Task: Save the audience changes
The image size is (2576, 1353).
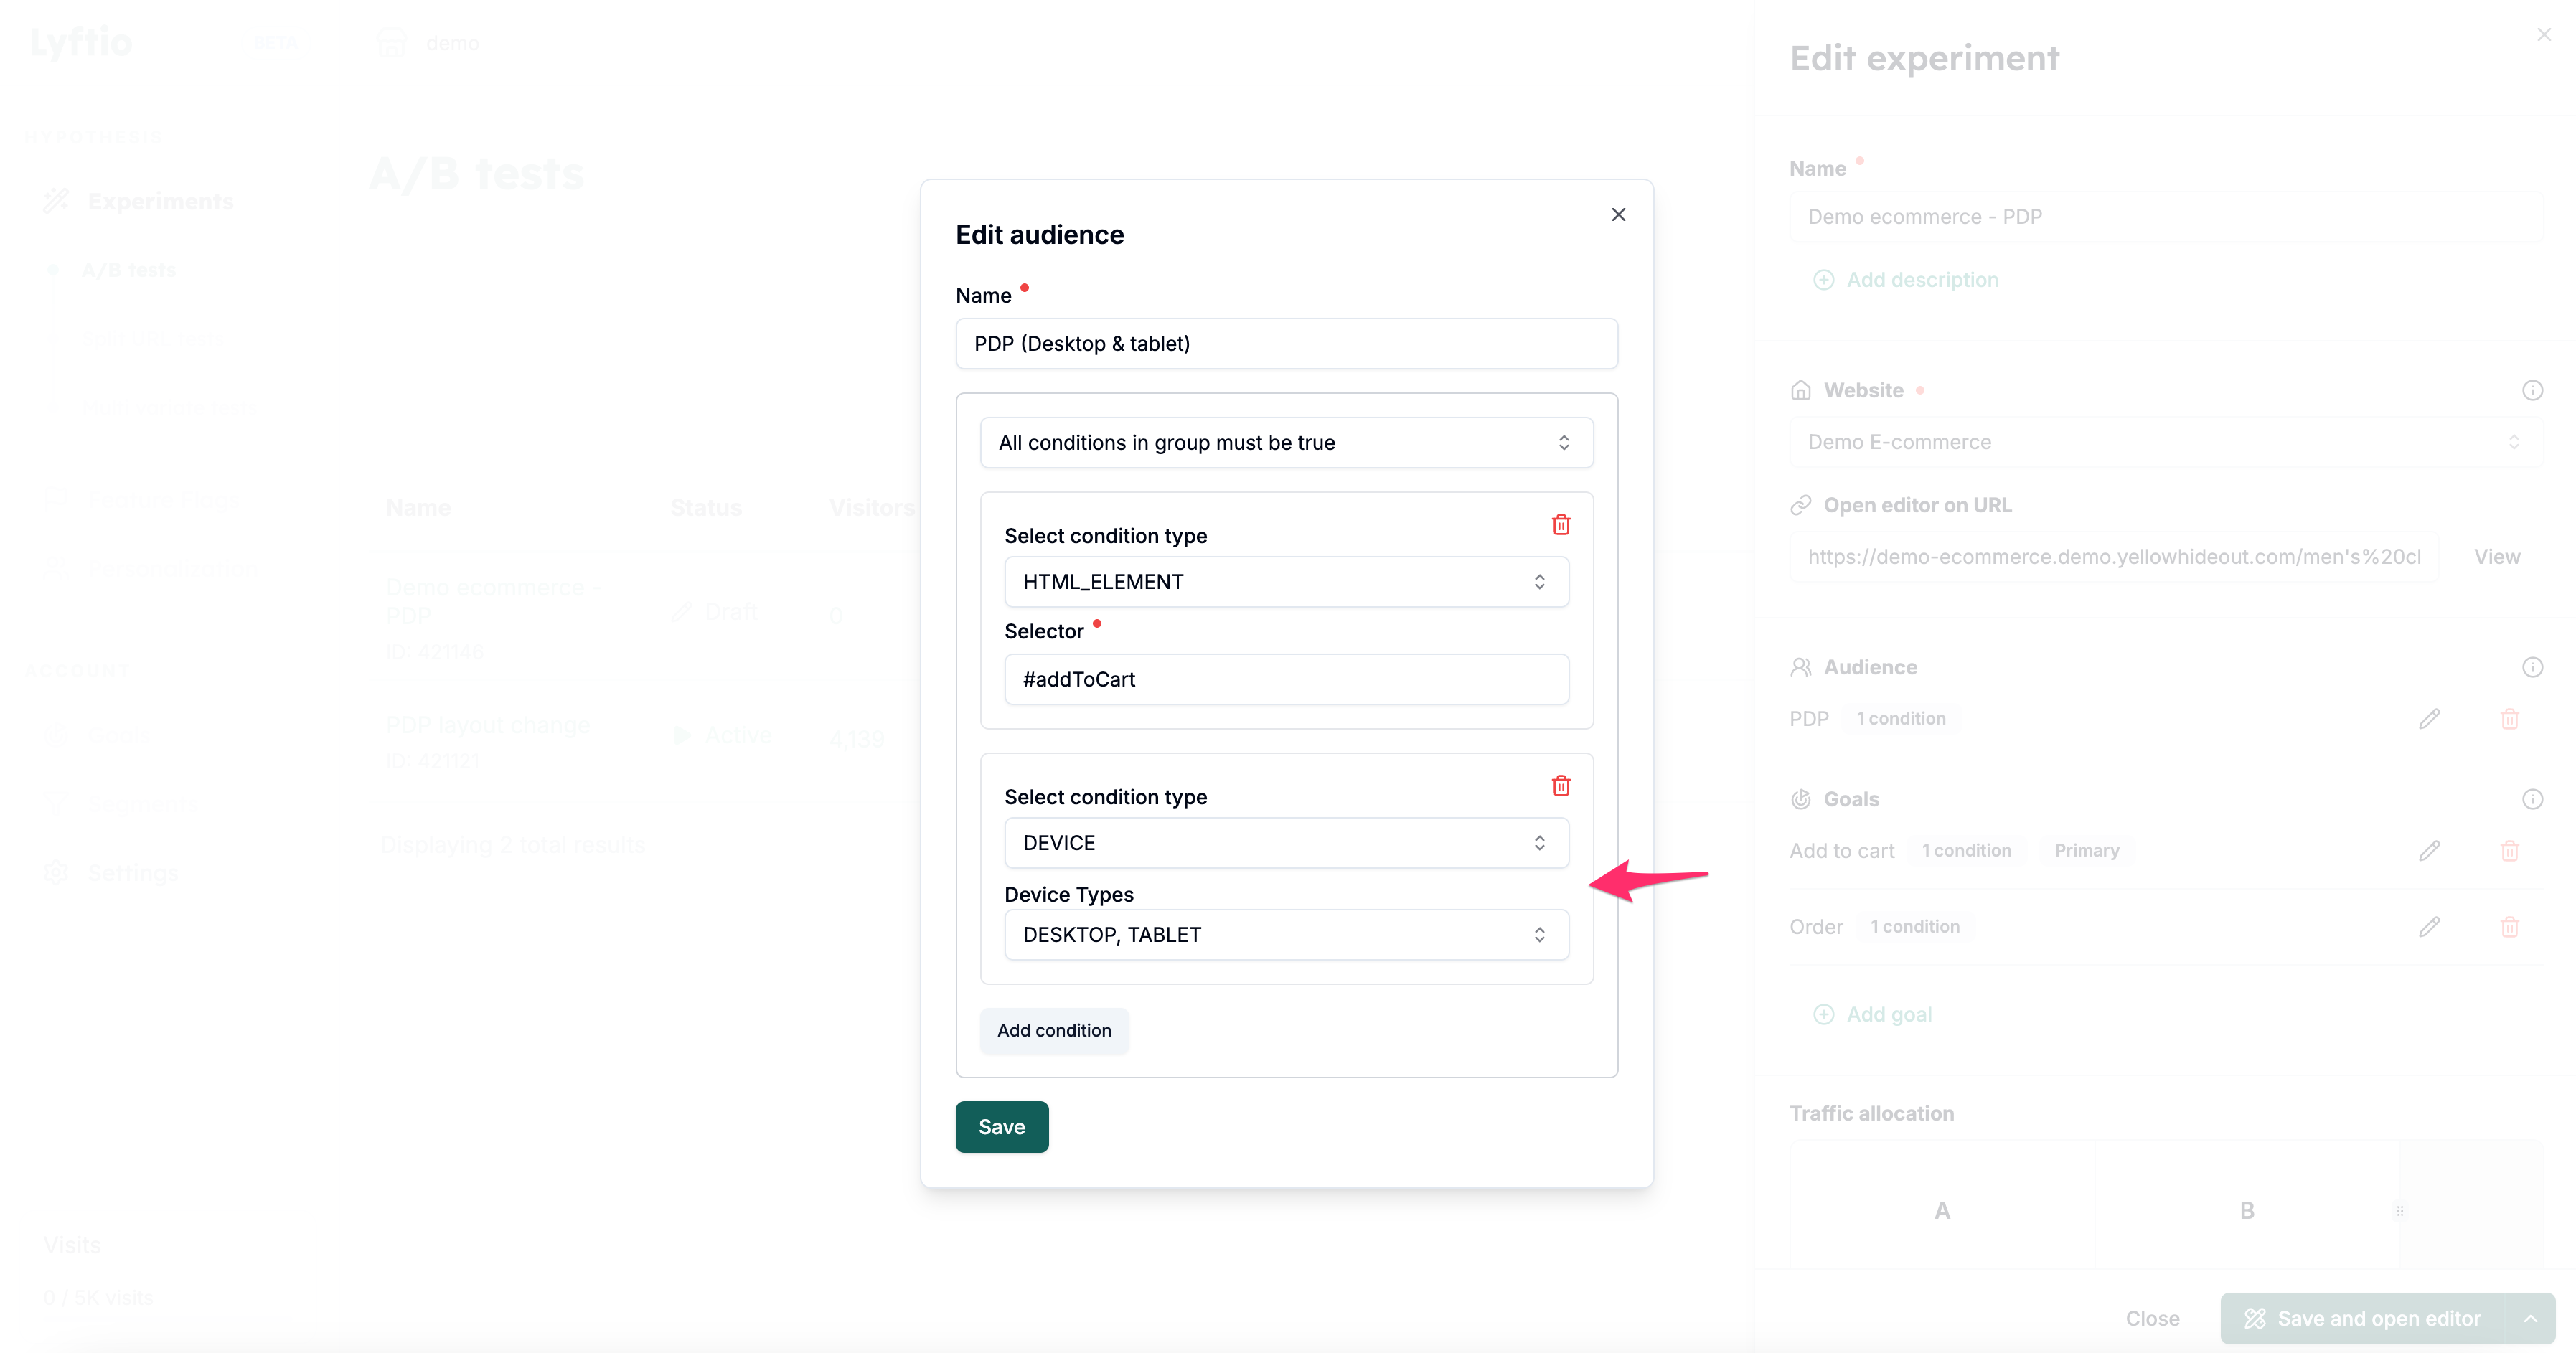Action: [1001, 1127]
